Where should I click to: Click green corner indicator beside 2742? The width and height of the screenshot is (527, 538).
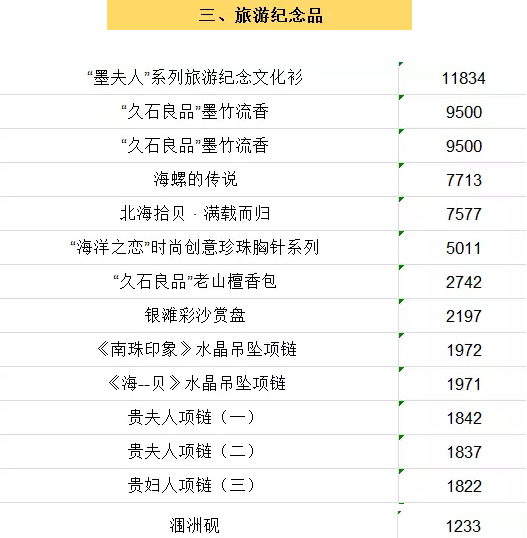tap(401, 268)
